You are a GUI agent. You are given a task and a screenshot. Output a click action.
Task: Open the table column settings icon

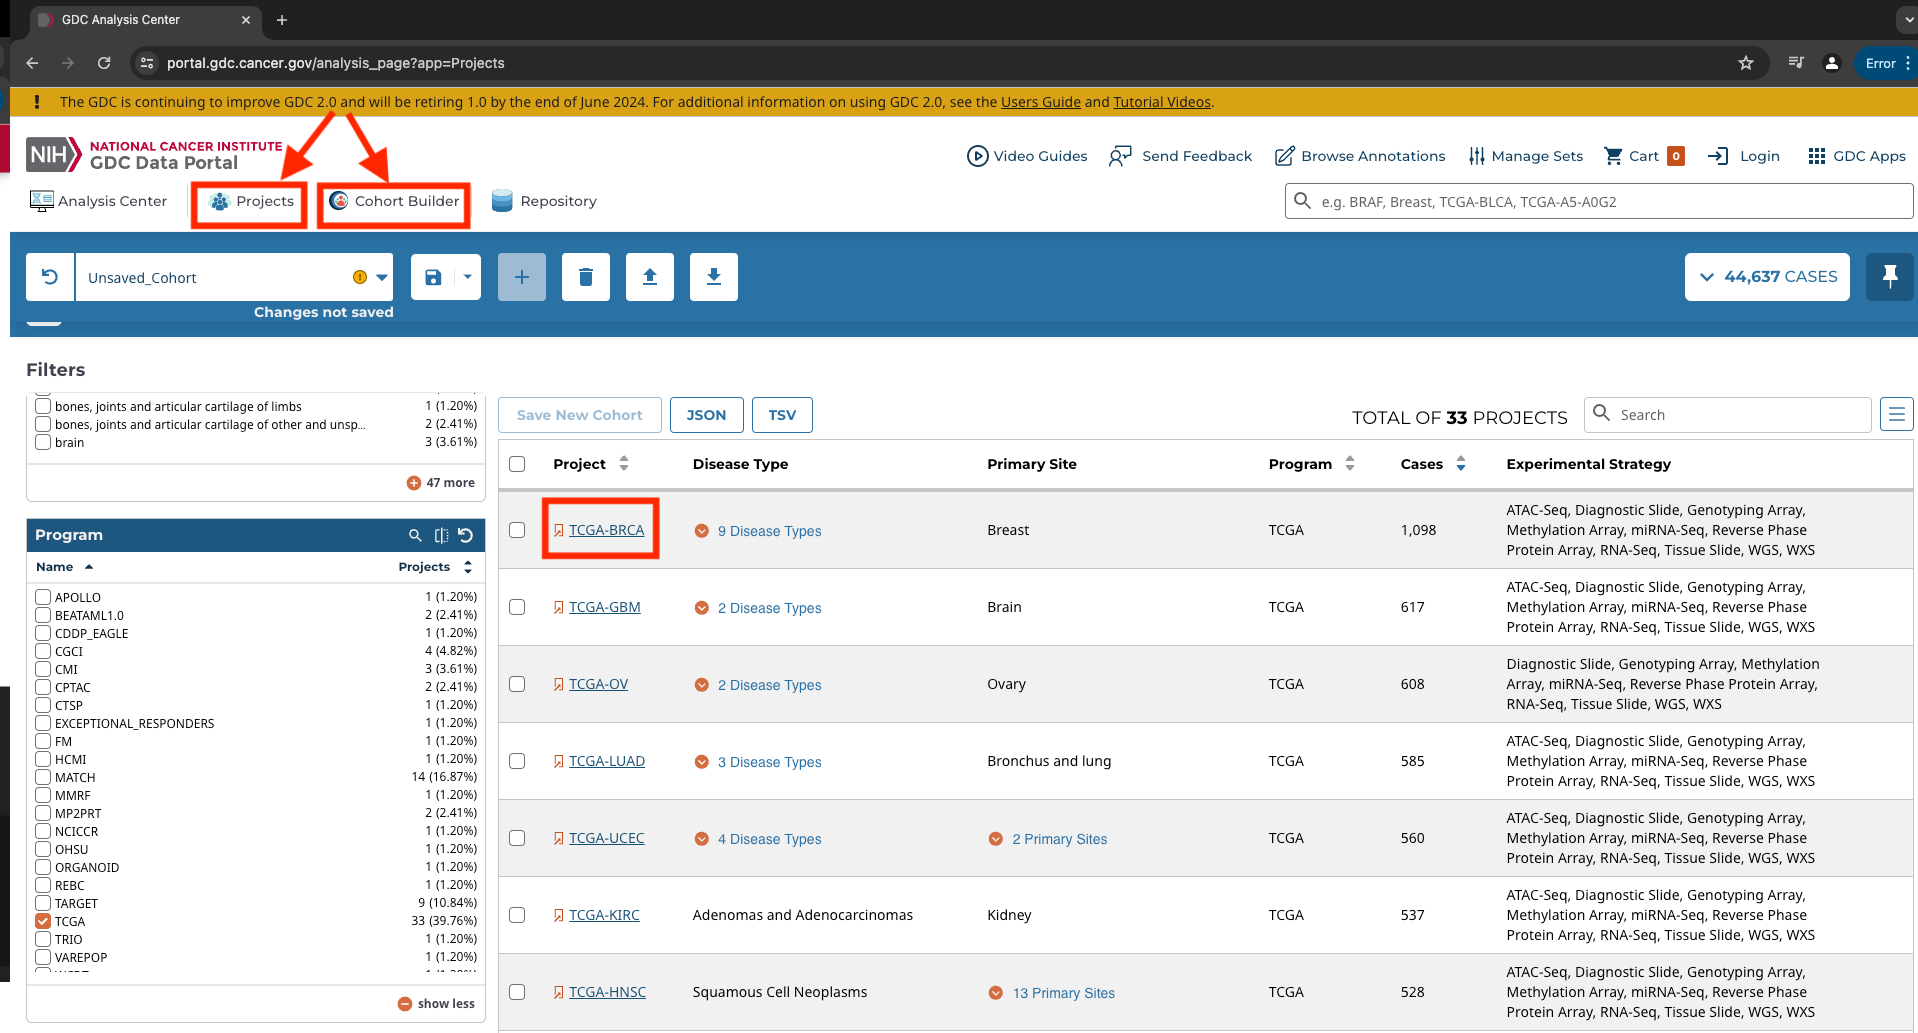point(1896,414)
